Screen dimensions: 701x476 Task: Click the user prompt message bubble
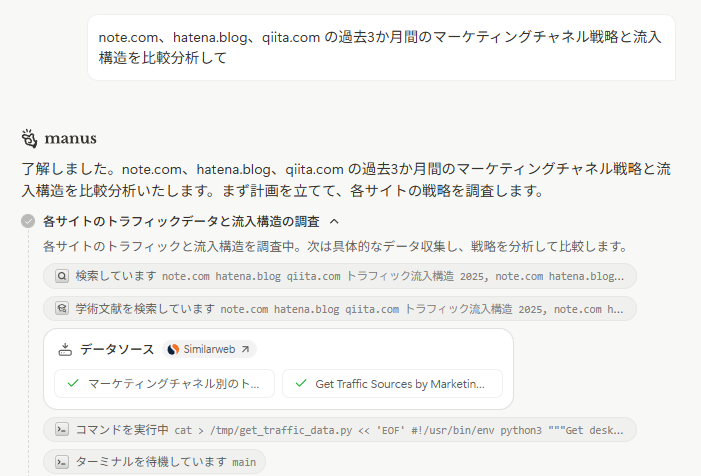pyautogui.click(x=380, y=47)
